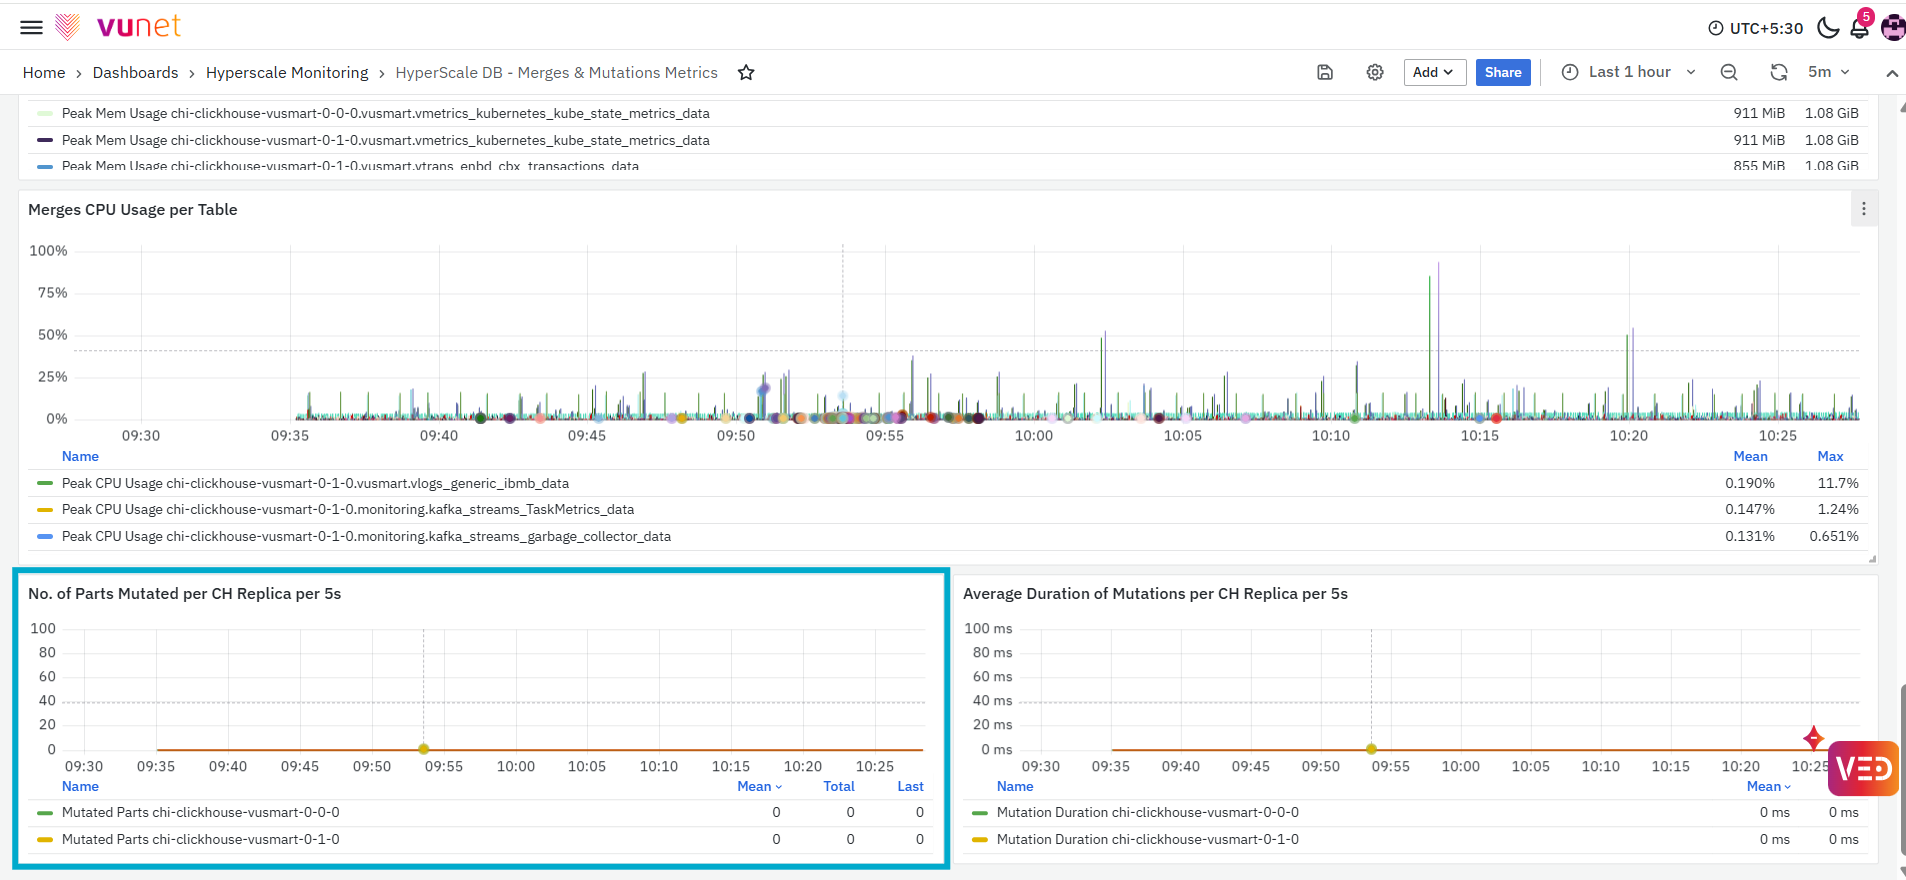Star this dashboard as favorite
Image resolution: width=1906 pixels, height=880 pixels.
tap(746, 72)
